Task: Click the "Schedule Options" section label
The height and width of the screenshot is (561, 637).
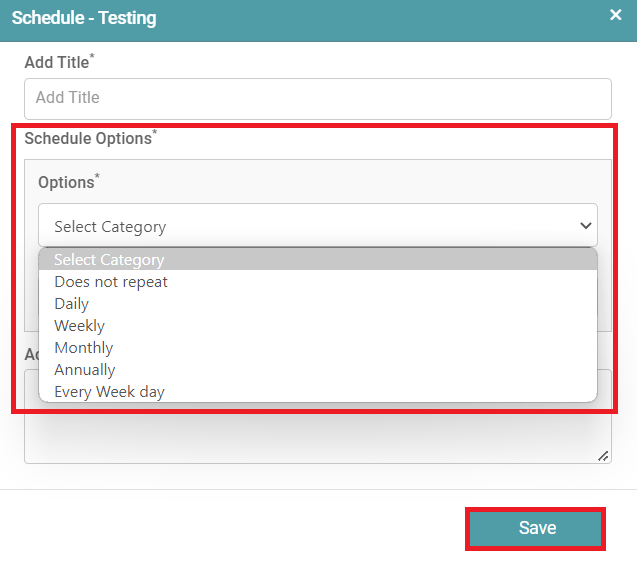Action: point(88,139)
